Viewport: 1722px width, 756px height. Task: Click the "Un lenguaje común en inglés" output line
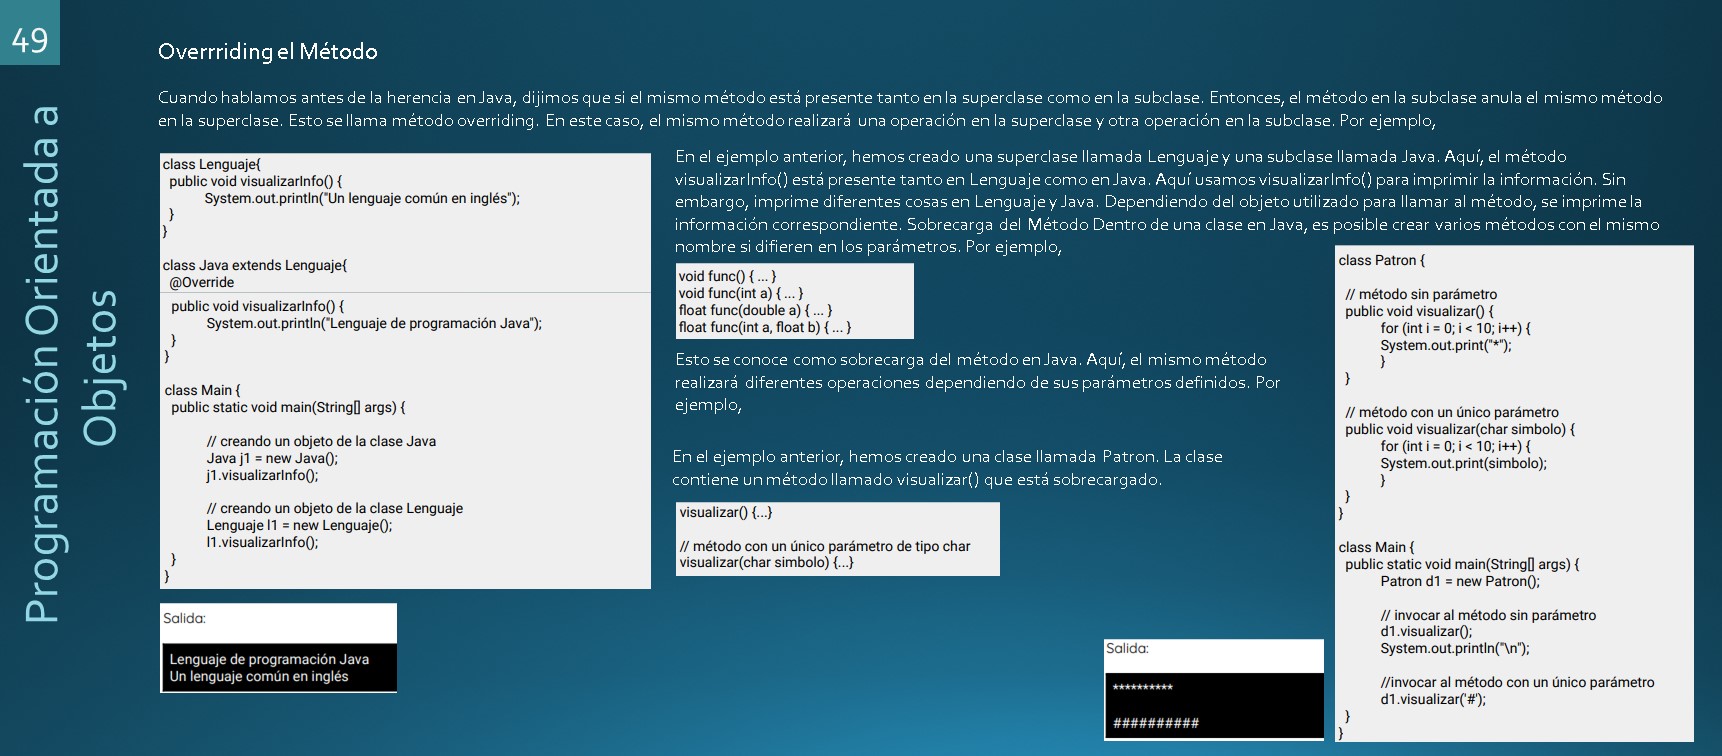click(x=259, y=677)
